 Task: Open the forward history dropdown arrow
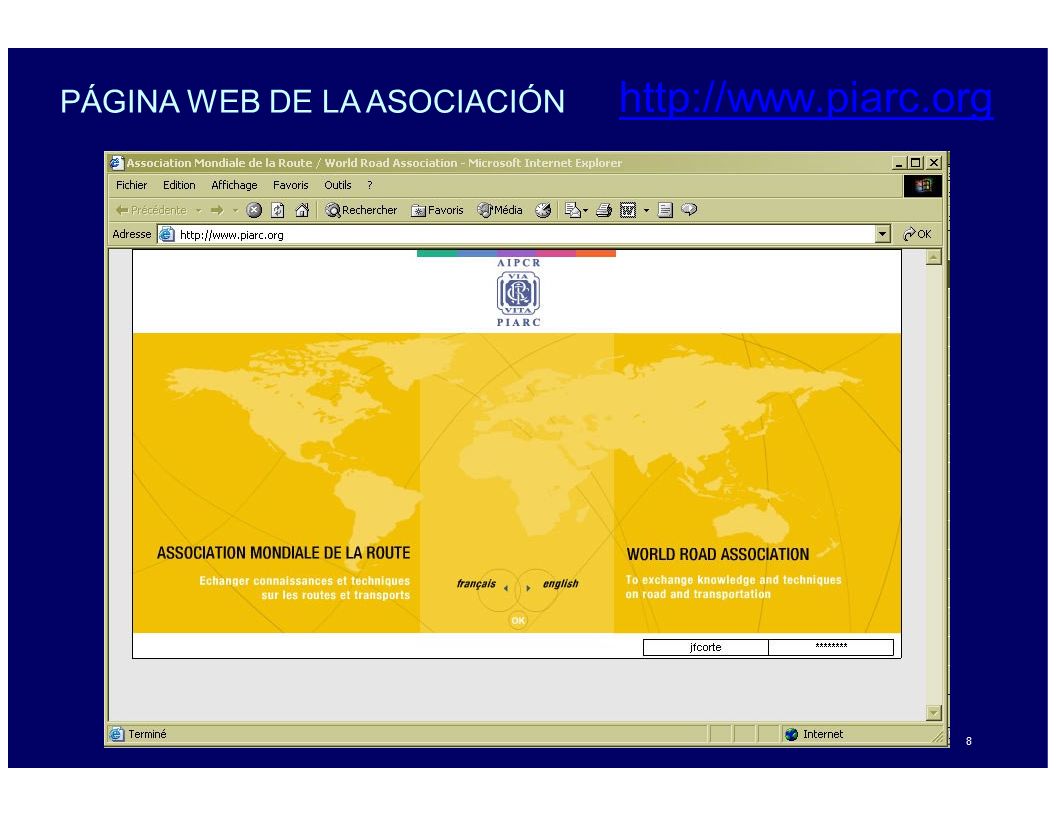click(x=235, y=210)
